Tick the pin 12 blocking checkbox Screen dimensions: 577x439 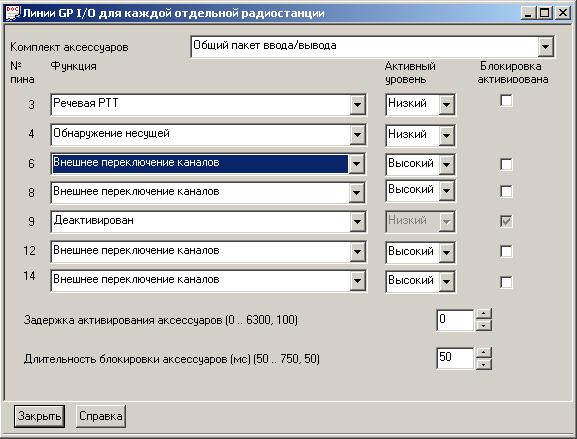(x=506, y=252)
